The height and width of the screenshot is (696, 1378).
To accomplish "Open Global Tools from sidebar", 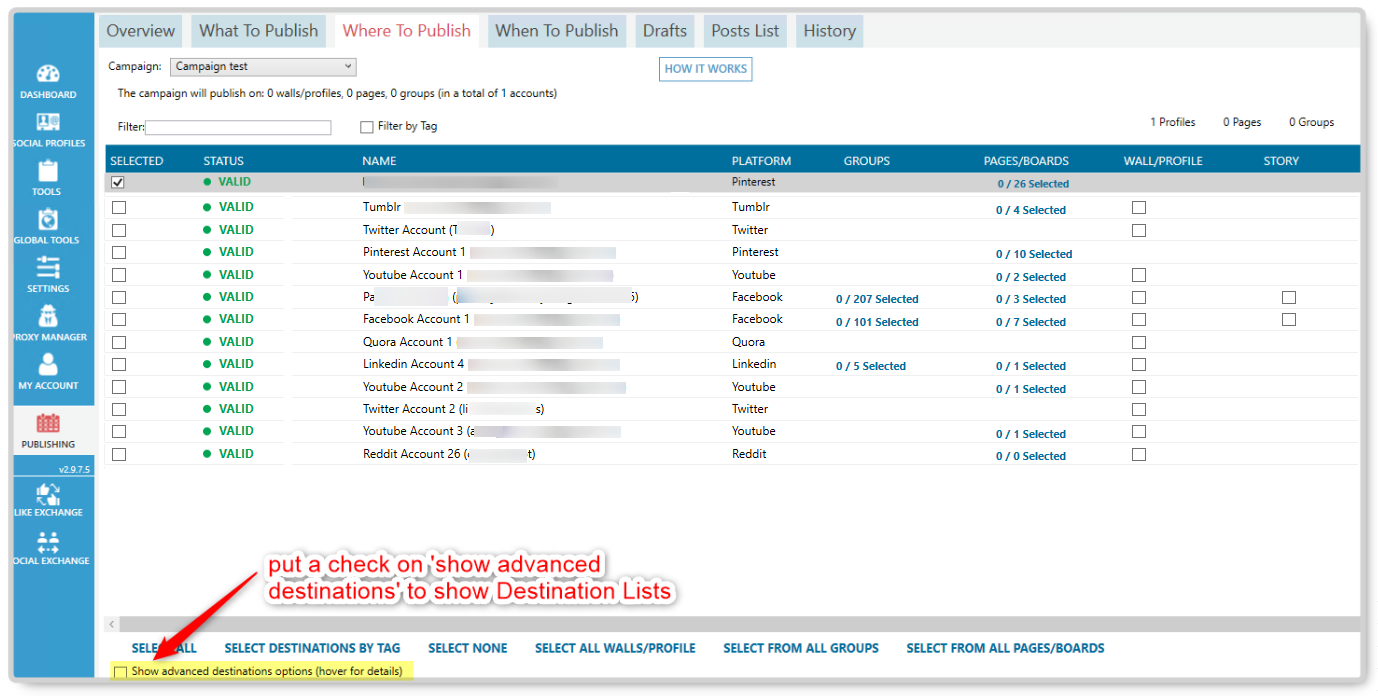I will (x=48, y=225).
